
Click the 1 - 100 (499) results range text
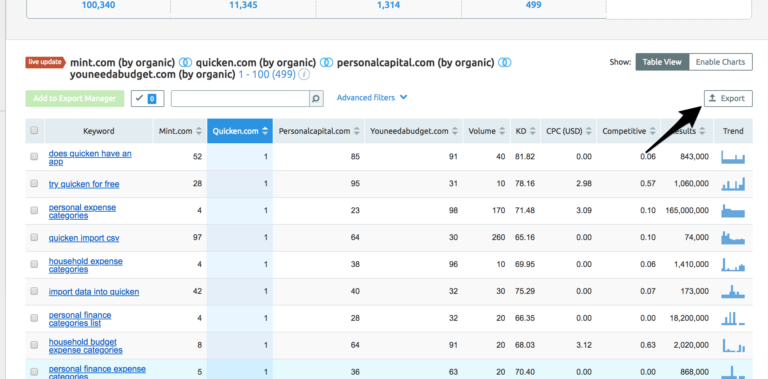click(267, 74)
